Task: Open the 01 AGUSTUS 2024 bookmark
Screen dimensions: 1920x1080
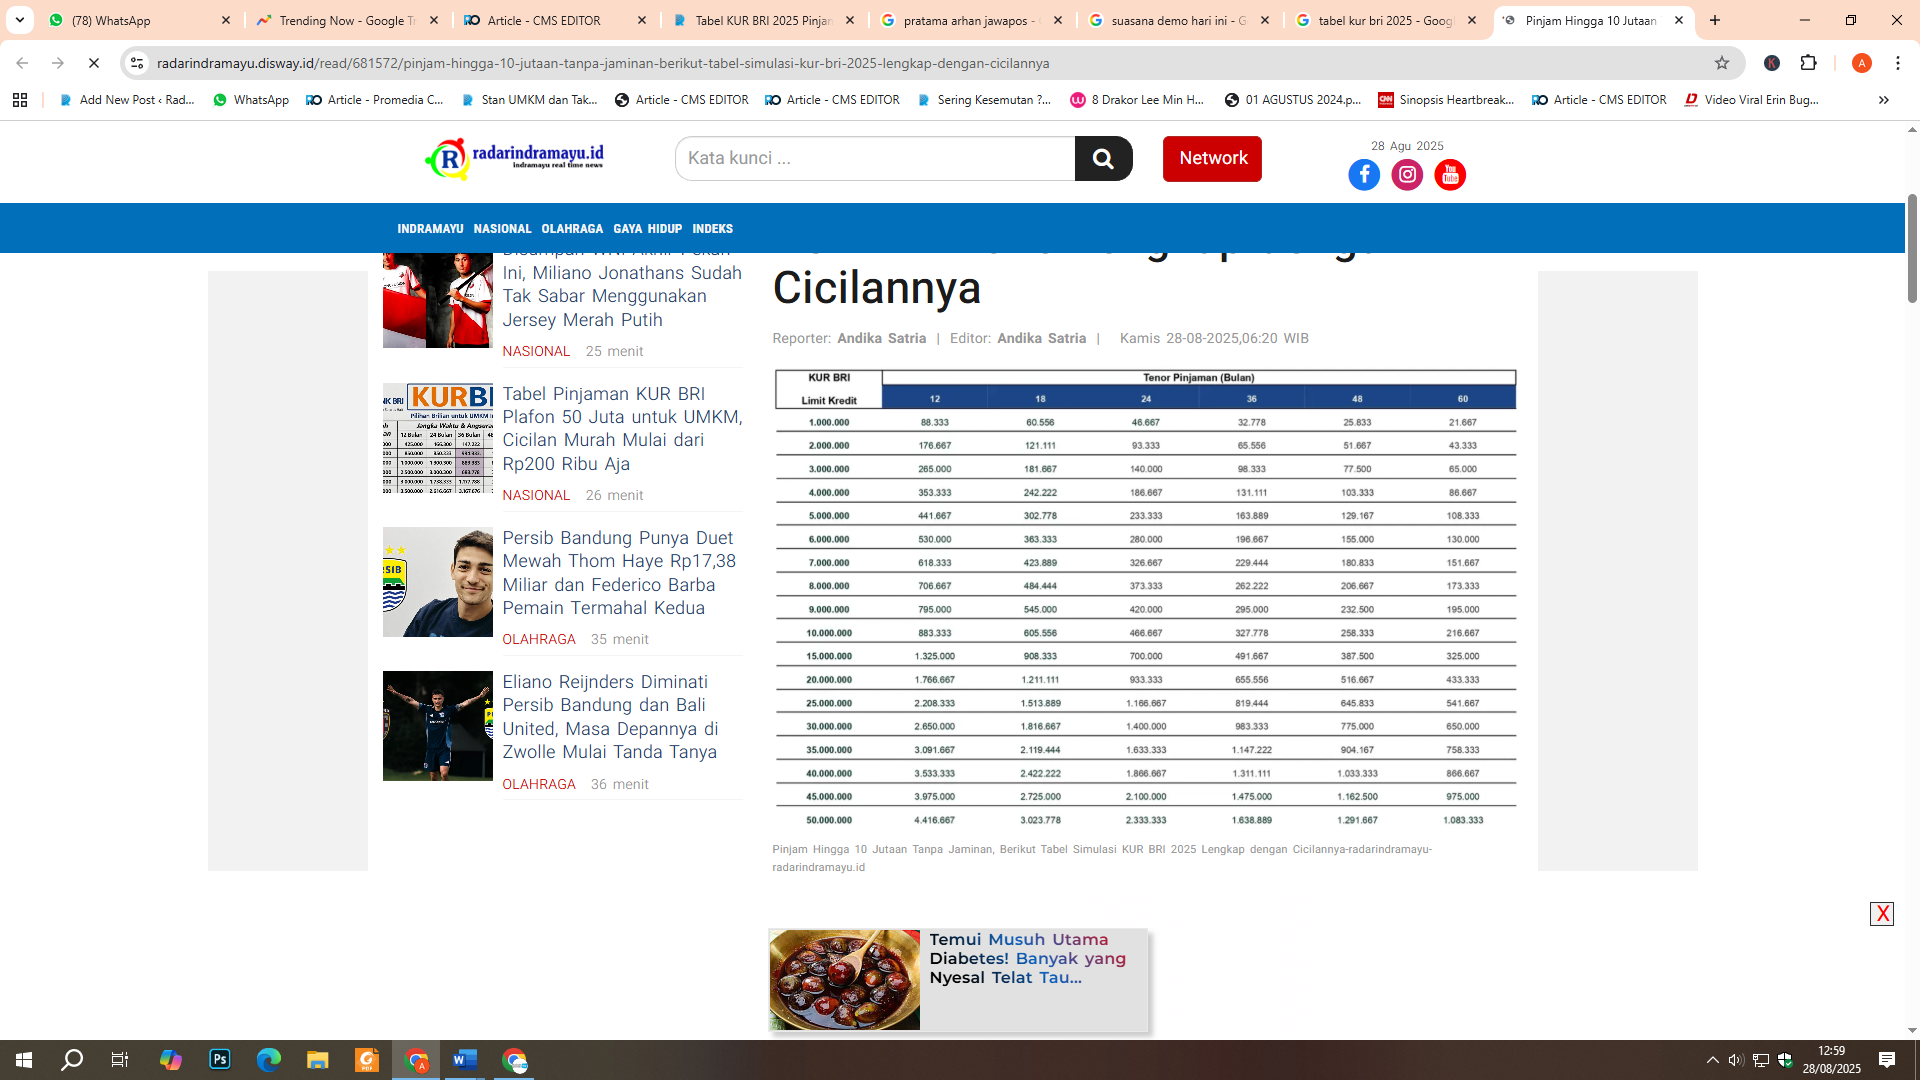Action: tap(1293, 100)
